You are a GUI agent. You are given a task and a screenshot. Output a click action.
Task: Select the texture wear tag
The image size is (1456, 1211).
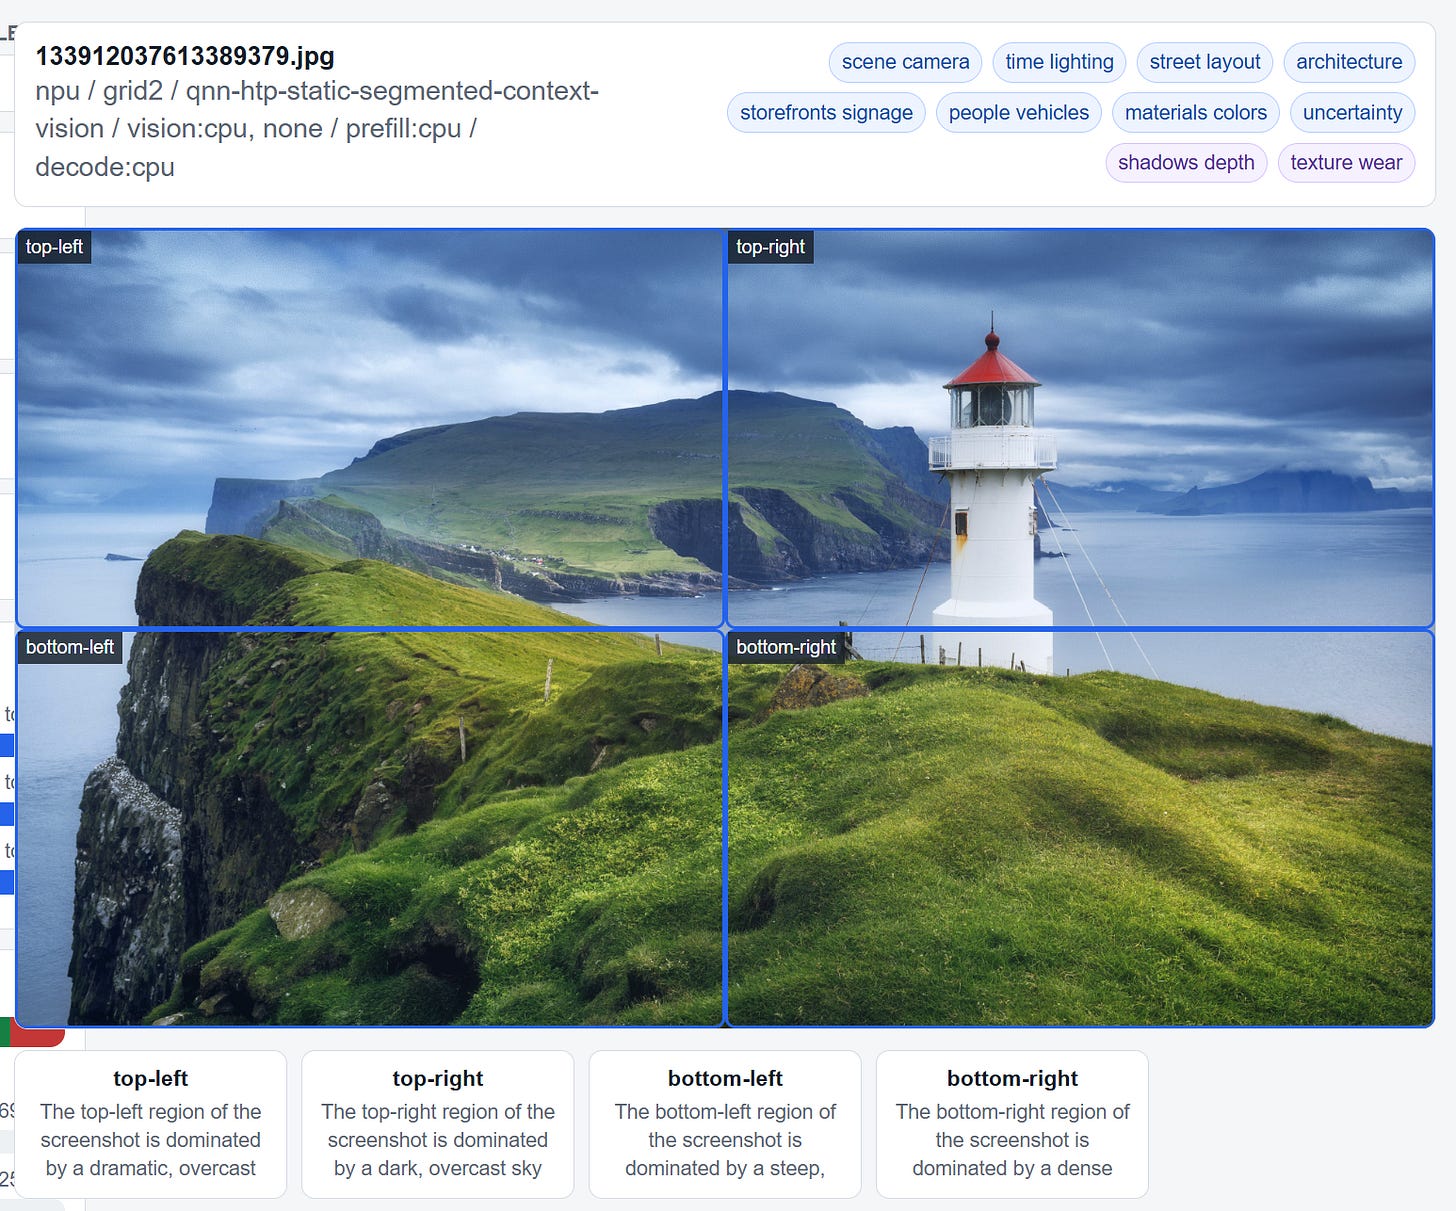pyautogui.click(x=1346, y=163)
